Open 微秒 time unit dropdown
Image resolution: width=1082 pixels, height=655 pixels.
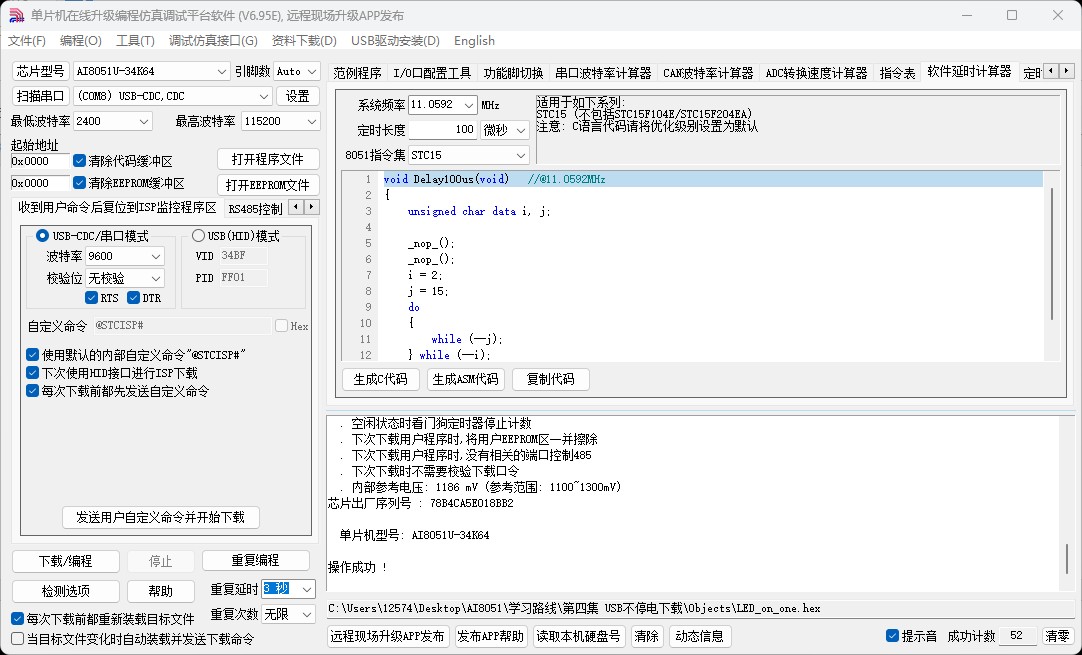504,130
